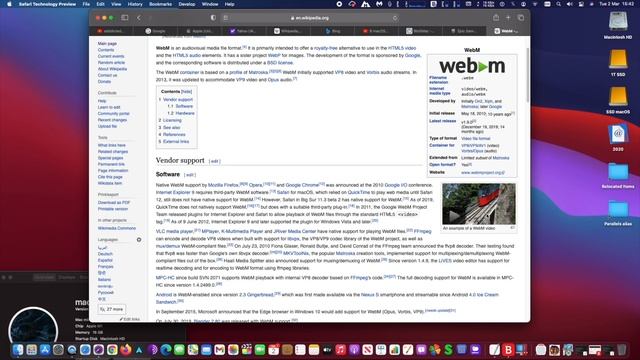Jump to Hardware subsection in Contents
640x360 pixels.
tap(185, 113)
